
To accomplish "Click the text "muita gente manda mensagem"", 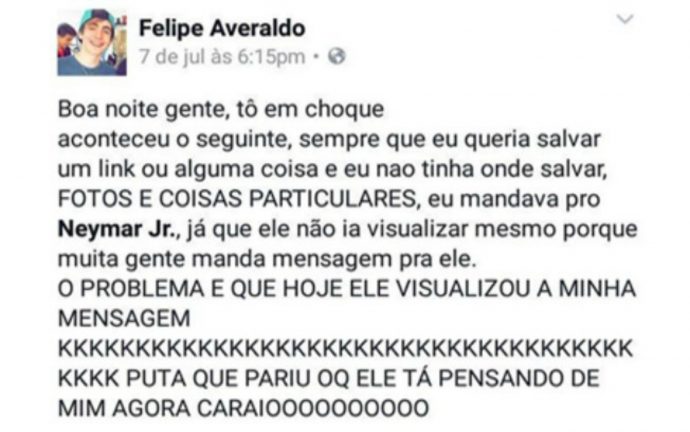I will [225, 259].
